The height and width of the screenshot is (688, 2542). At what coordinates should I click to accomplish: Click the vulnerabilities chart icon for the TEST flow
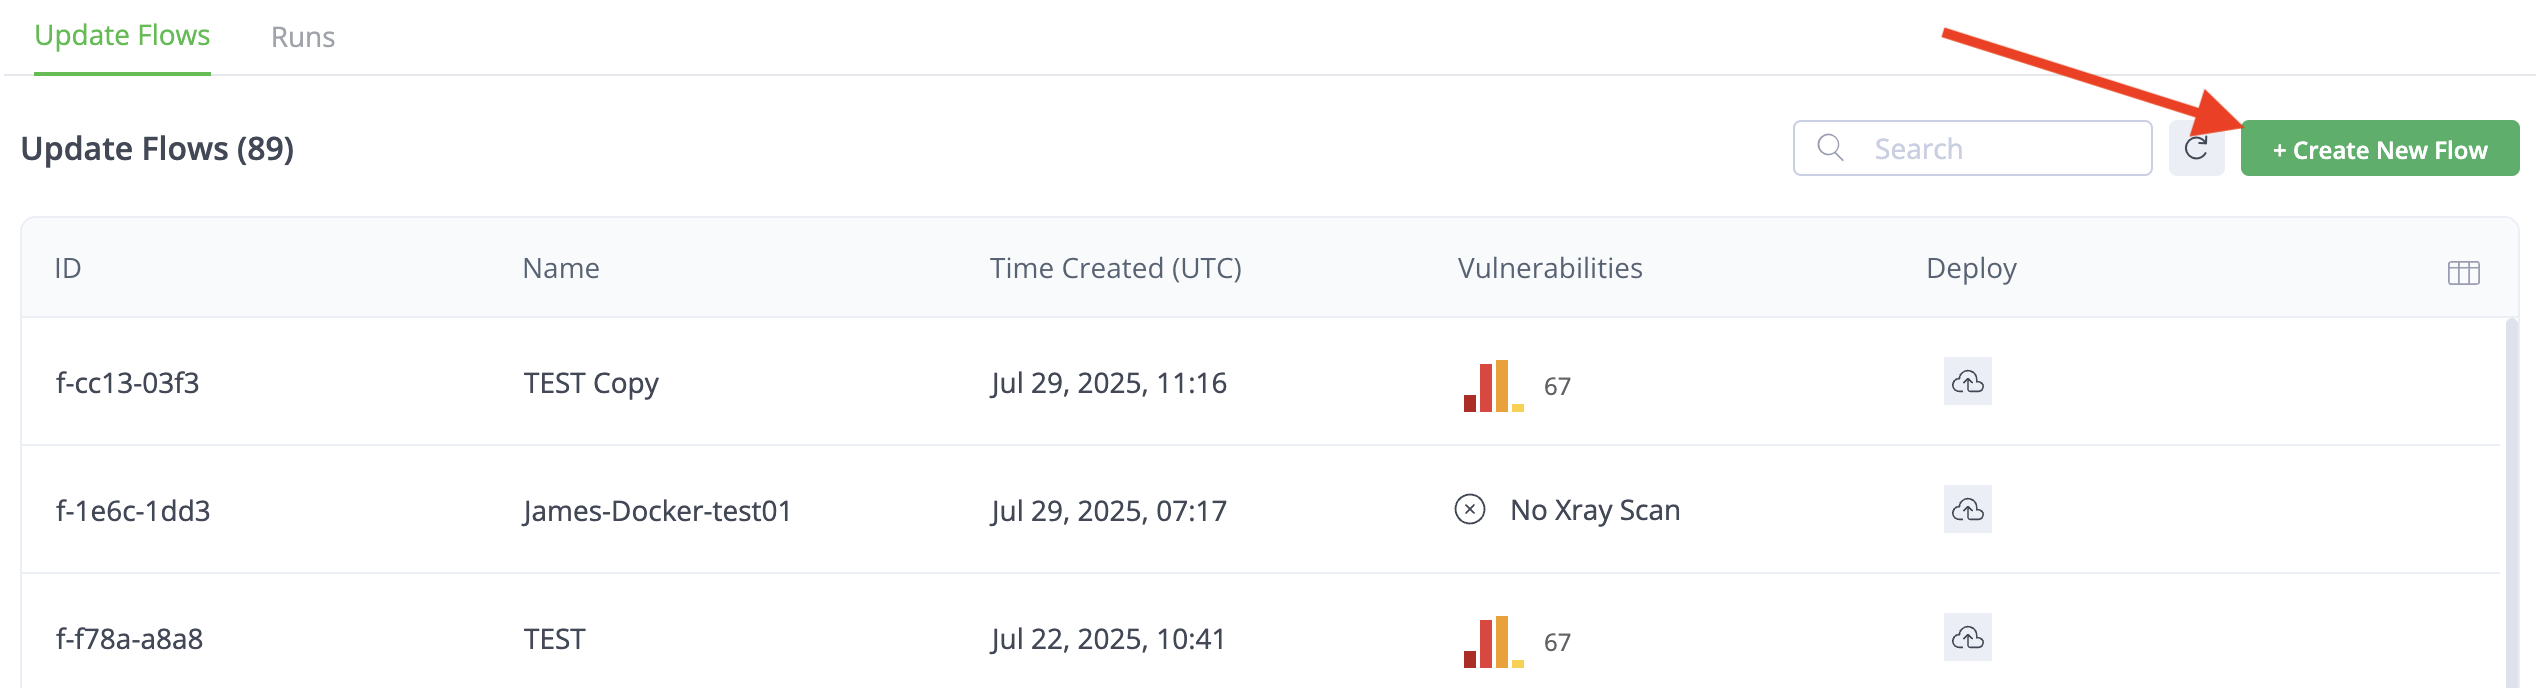[1493, 642]
